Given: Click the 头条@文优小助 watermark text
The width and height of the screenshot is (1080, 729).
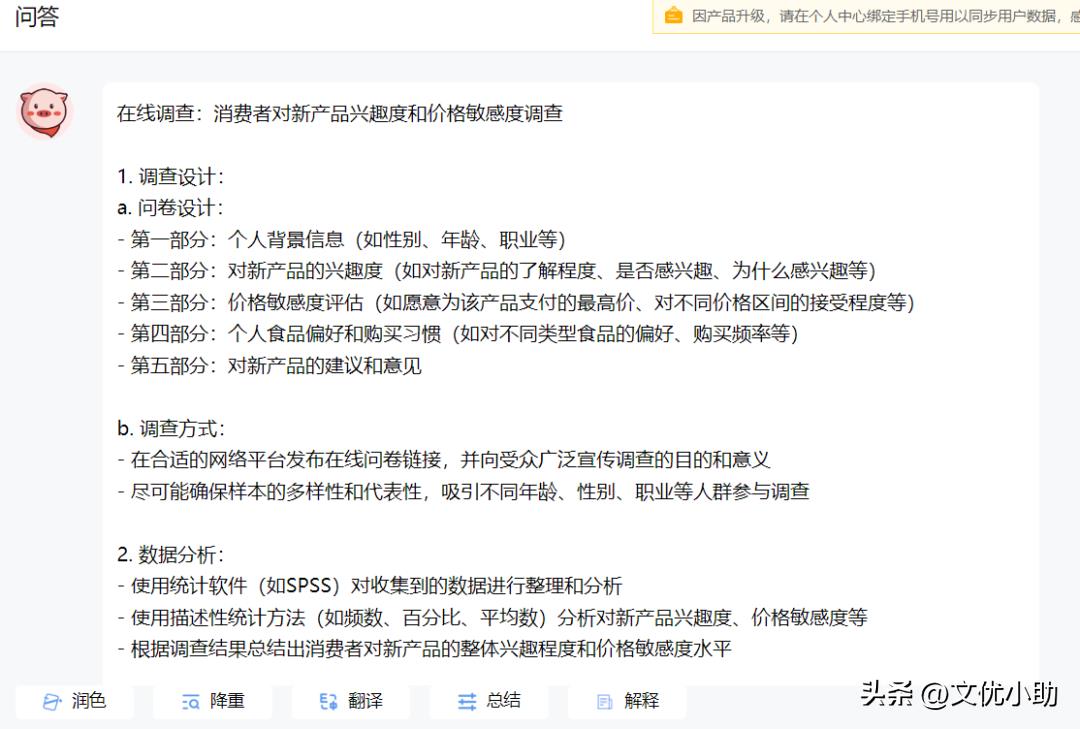Looking at the screenshot, I should click(958, 694).
